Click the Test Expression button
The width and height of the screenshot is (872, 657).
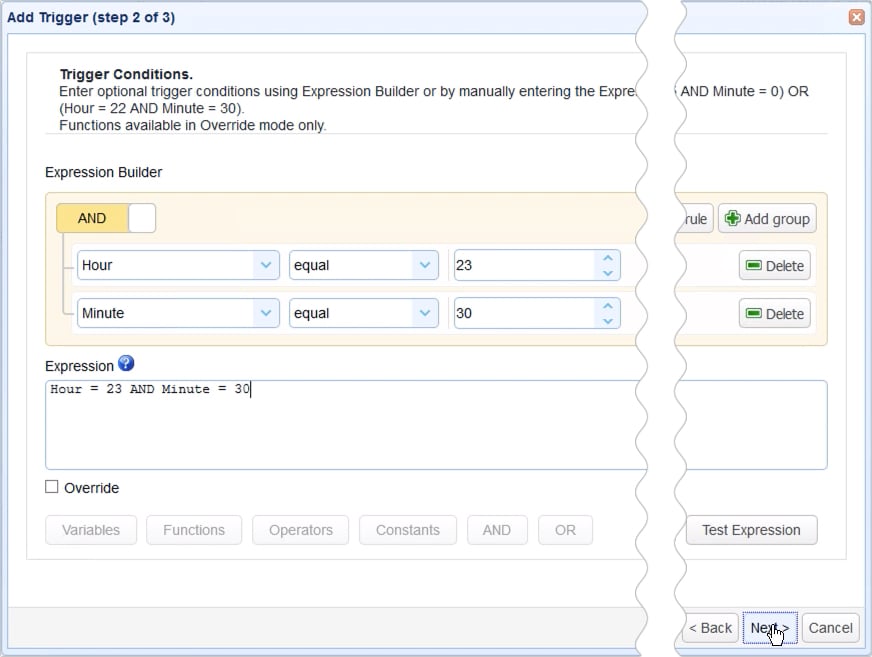(x=751, y=530)
